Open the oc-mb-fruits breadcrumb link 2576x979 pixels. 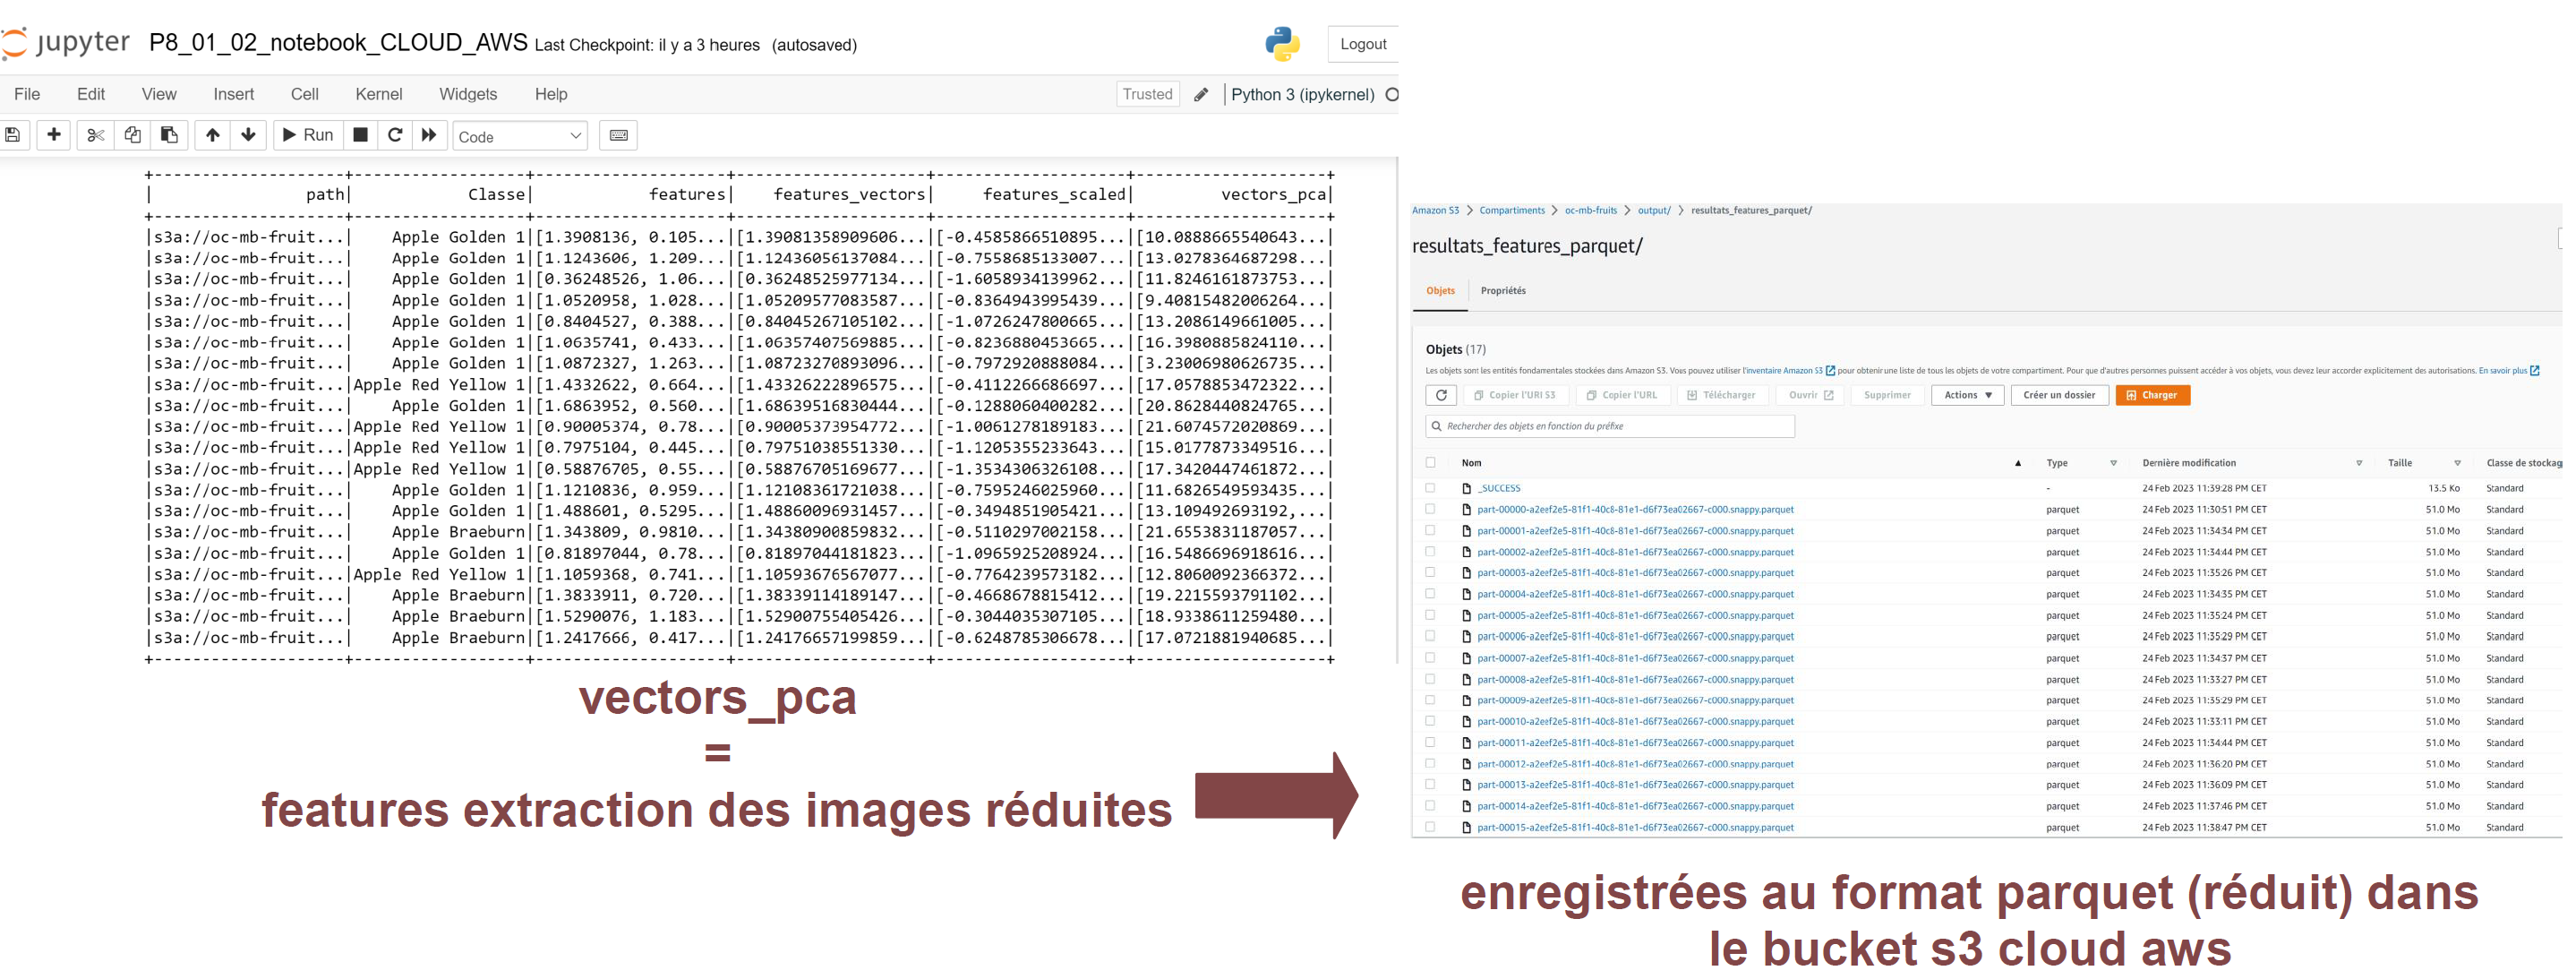pos(1591,210)
